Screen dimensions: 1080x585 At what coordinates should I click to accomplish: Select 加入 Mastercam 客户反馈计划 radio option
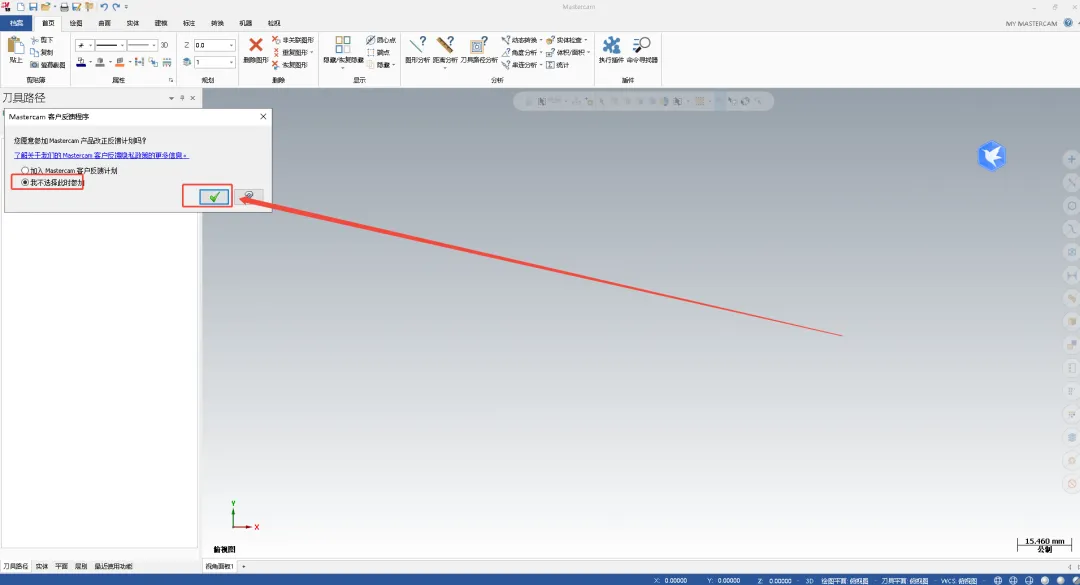point(25,170)
